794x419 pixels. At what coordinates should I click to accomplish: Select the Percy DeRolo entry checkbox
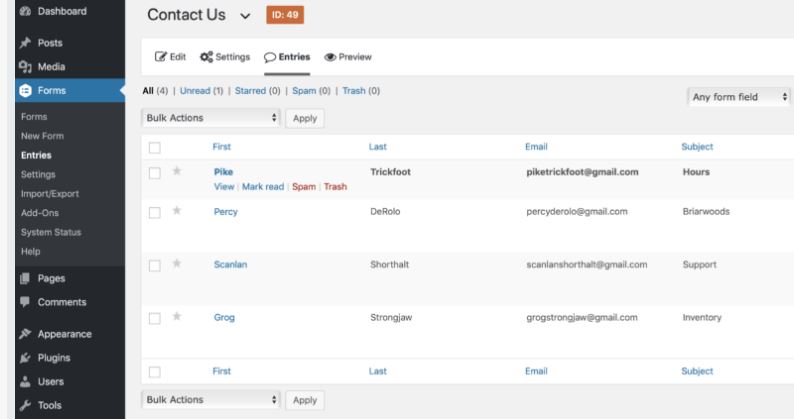(155, 212)
